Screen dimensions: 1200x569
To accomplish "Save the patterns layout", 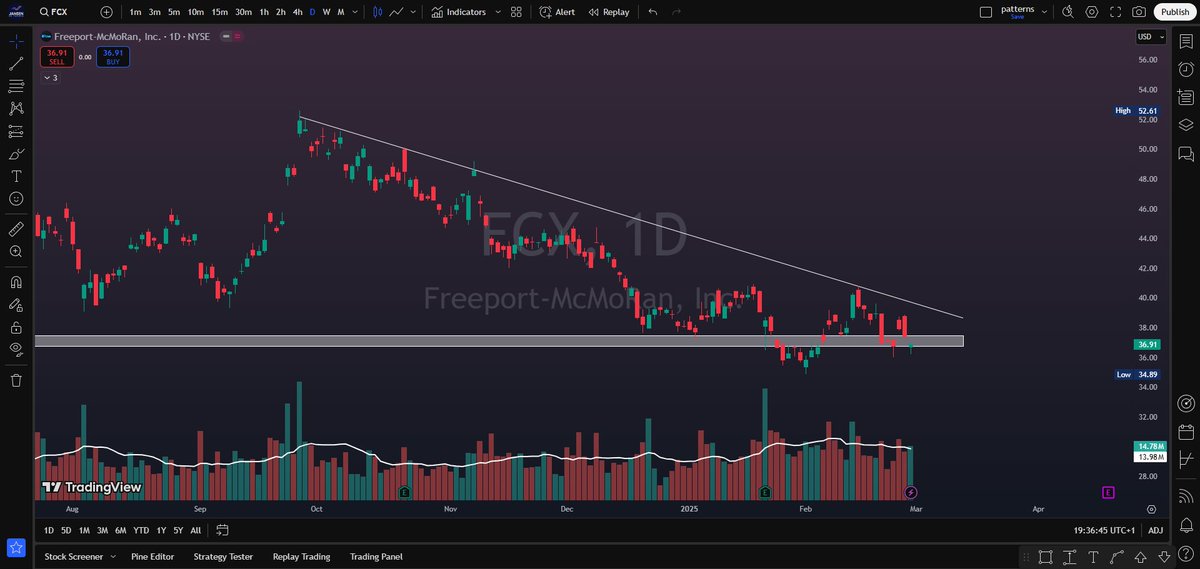I will (x=1017, y=17).
